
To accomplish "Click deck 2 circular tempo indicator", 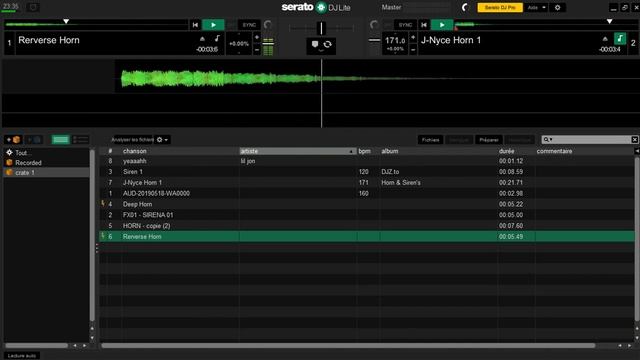I will point(374,25).
